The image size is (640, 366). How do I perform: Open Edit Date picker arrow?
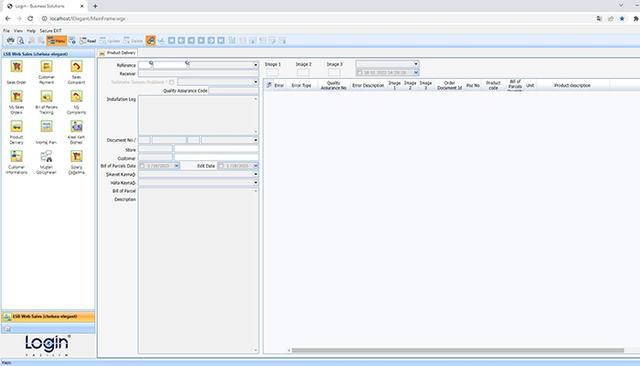coord(256,166)
